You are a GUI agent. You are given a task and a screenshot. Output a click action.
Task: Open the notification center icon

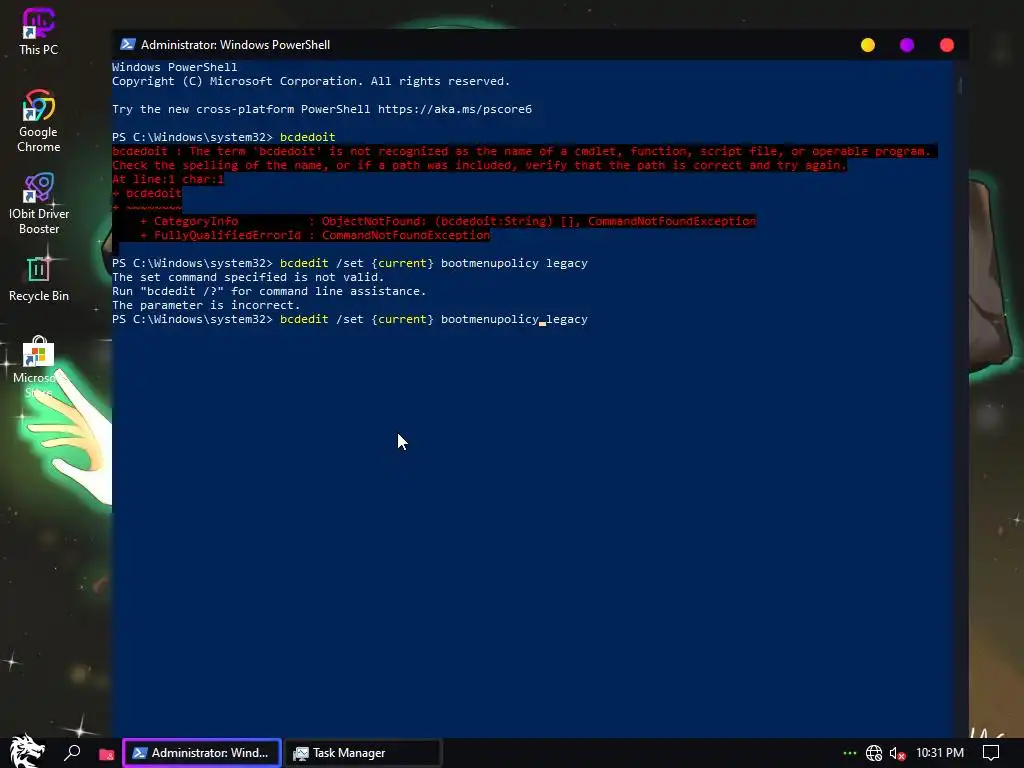(x=991, y=753)
